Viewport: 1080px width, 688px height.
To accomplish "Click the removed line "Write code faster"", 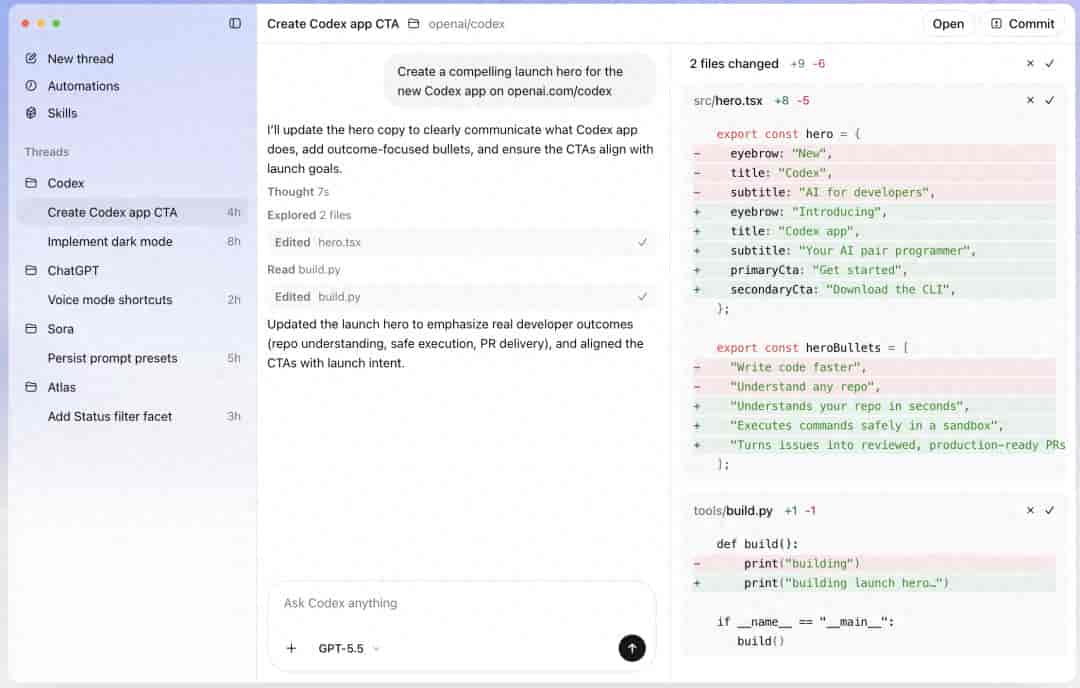I will [x=873, y=367].
